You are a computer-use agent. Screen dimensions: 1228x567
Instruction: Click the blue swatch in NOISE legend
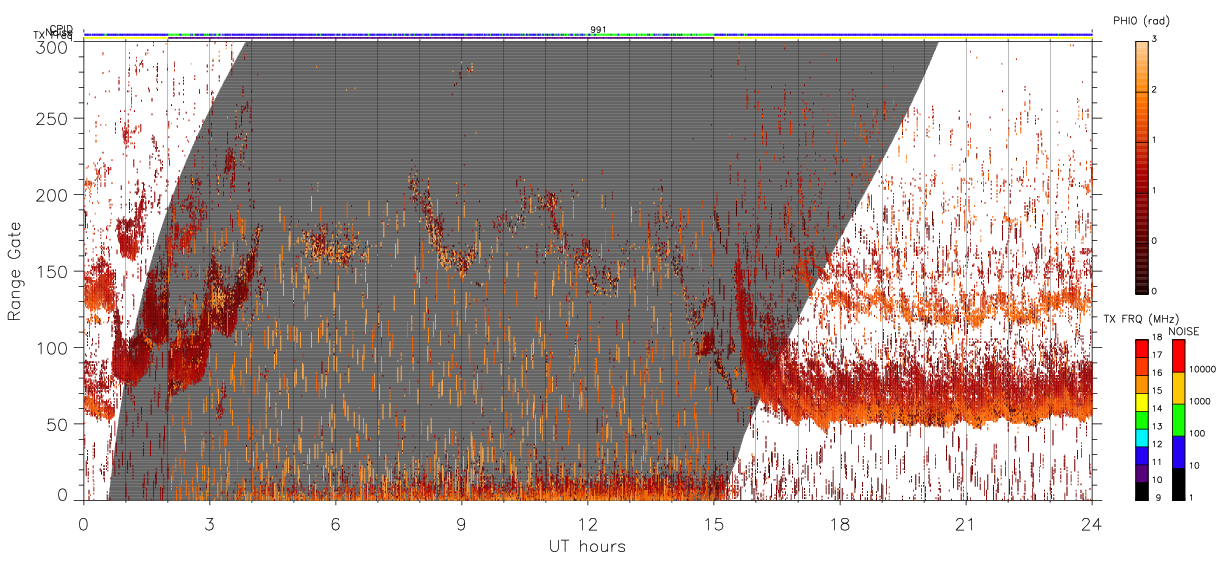pos(1178,451)
